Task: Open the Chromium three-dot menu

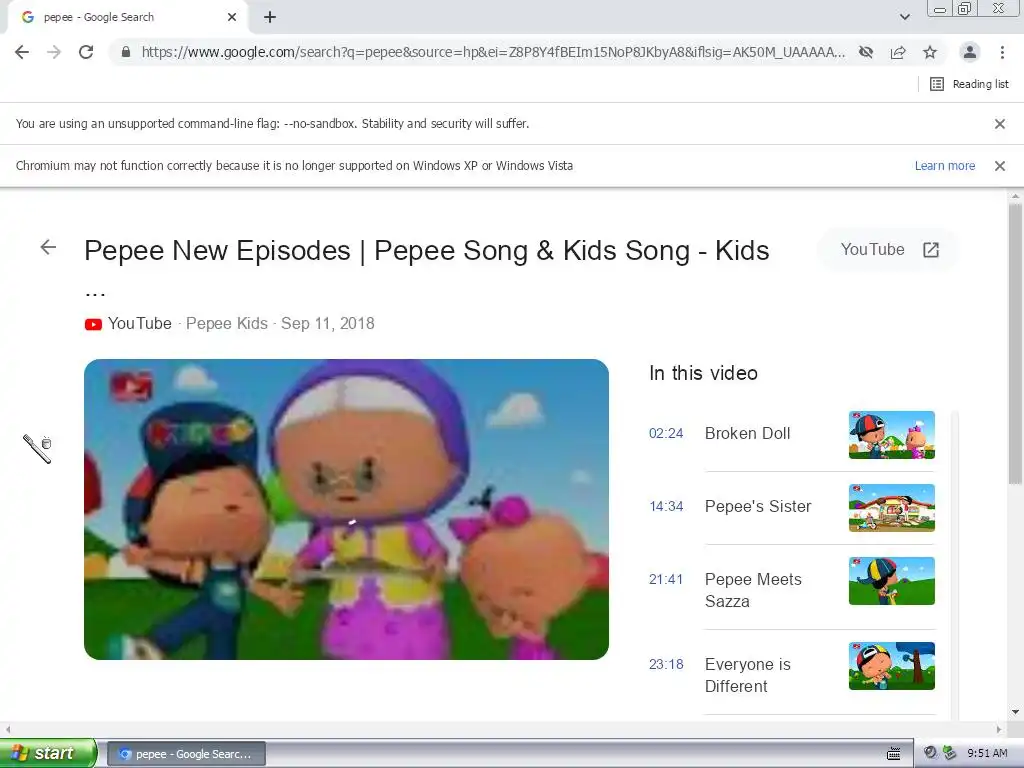Action: click(1002, 52)
